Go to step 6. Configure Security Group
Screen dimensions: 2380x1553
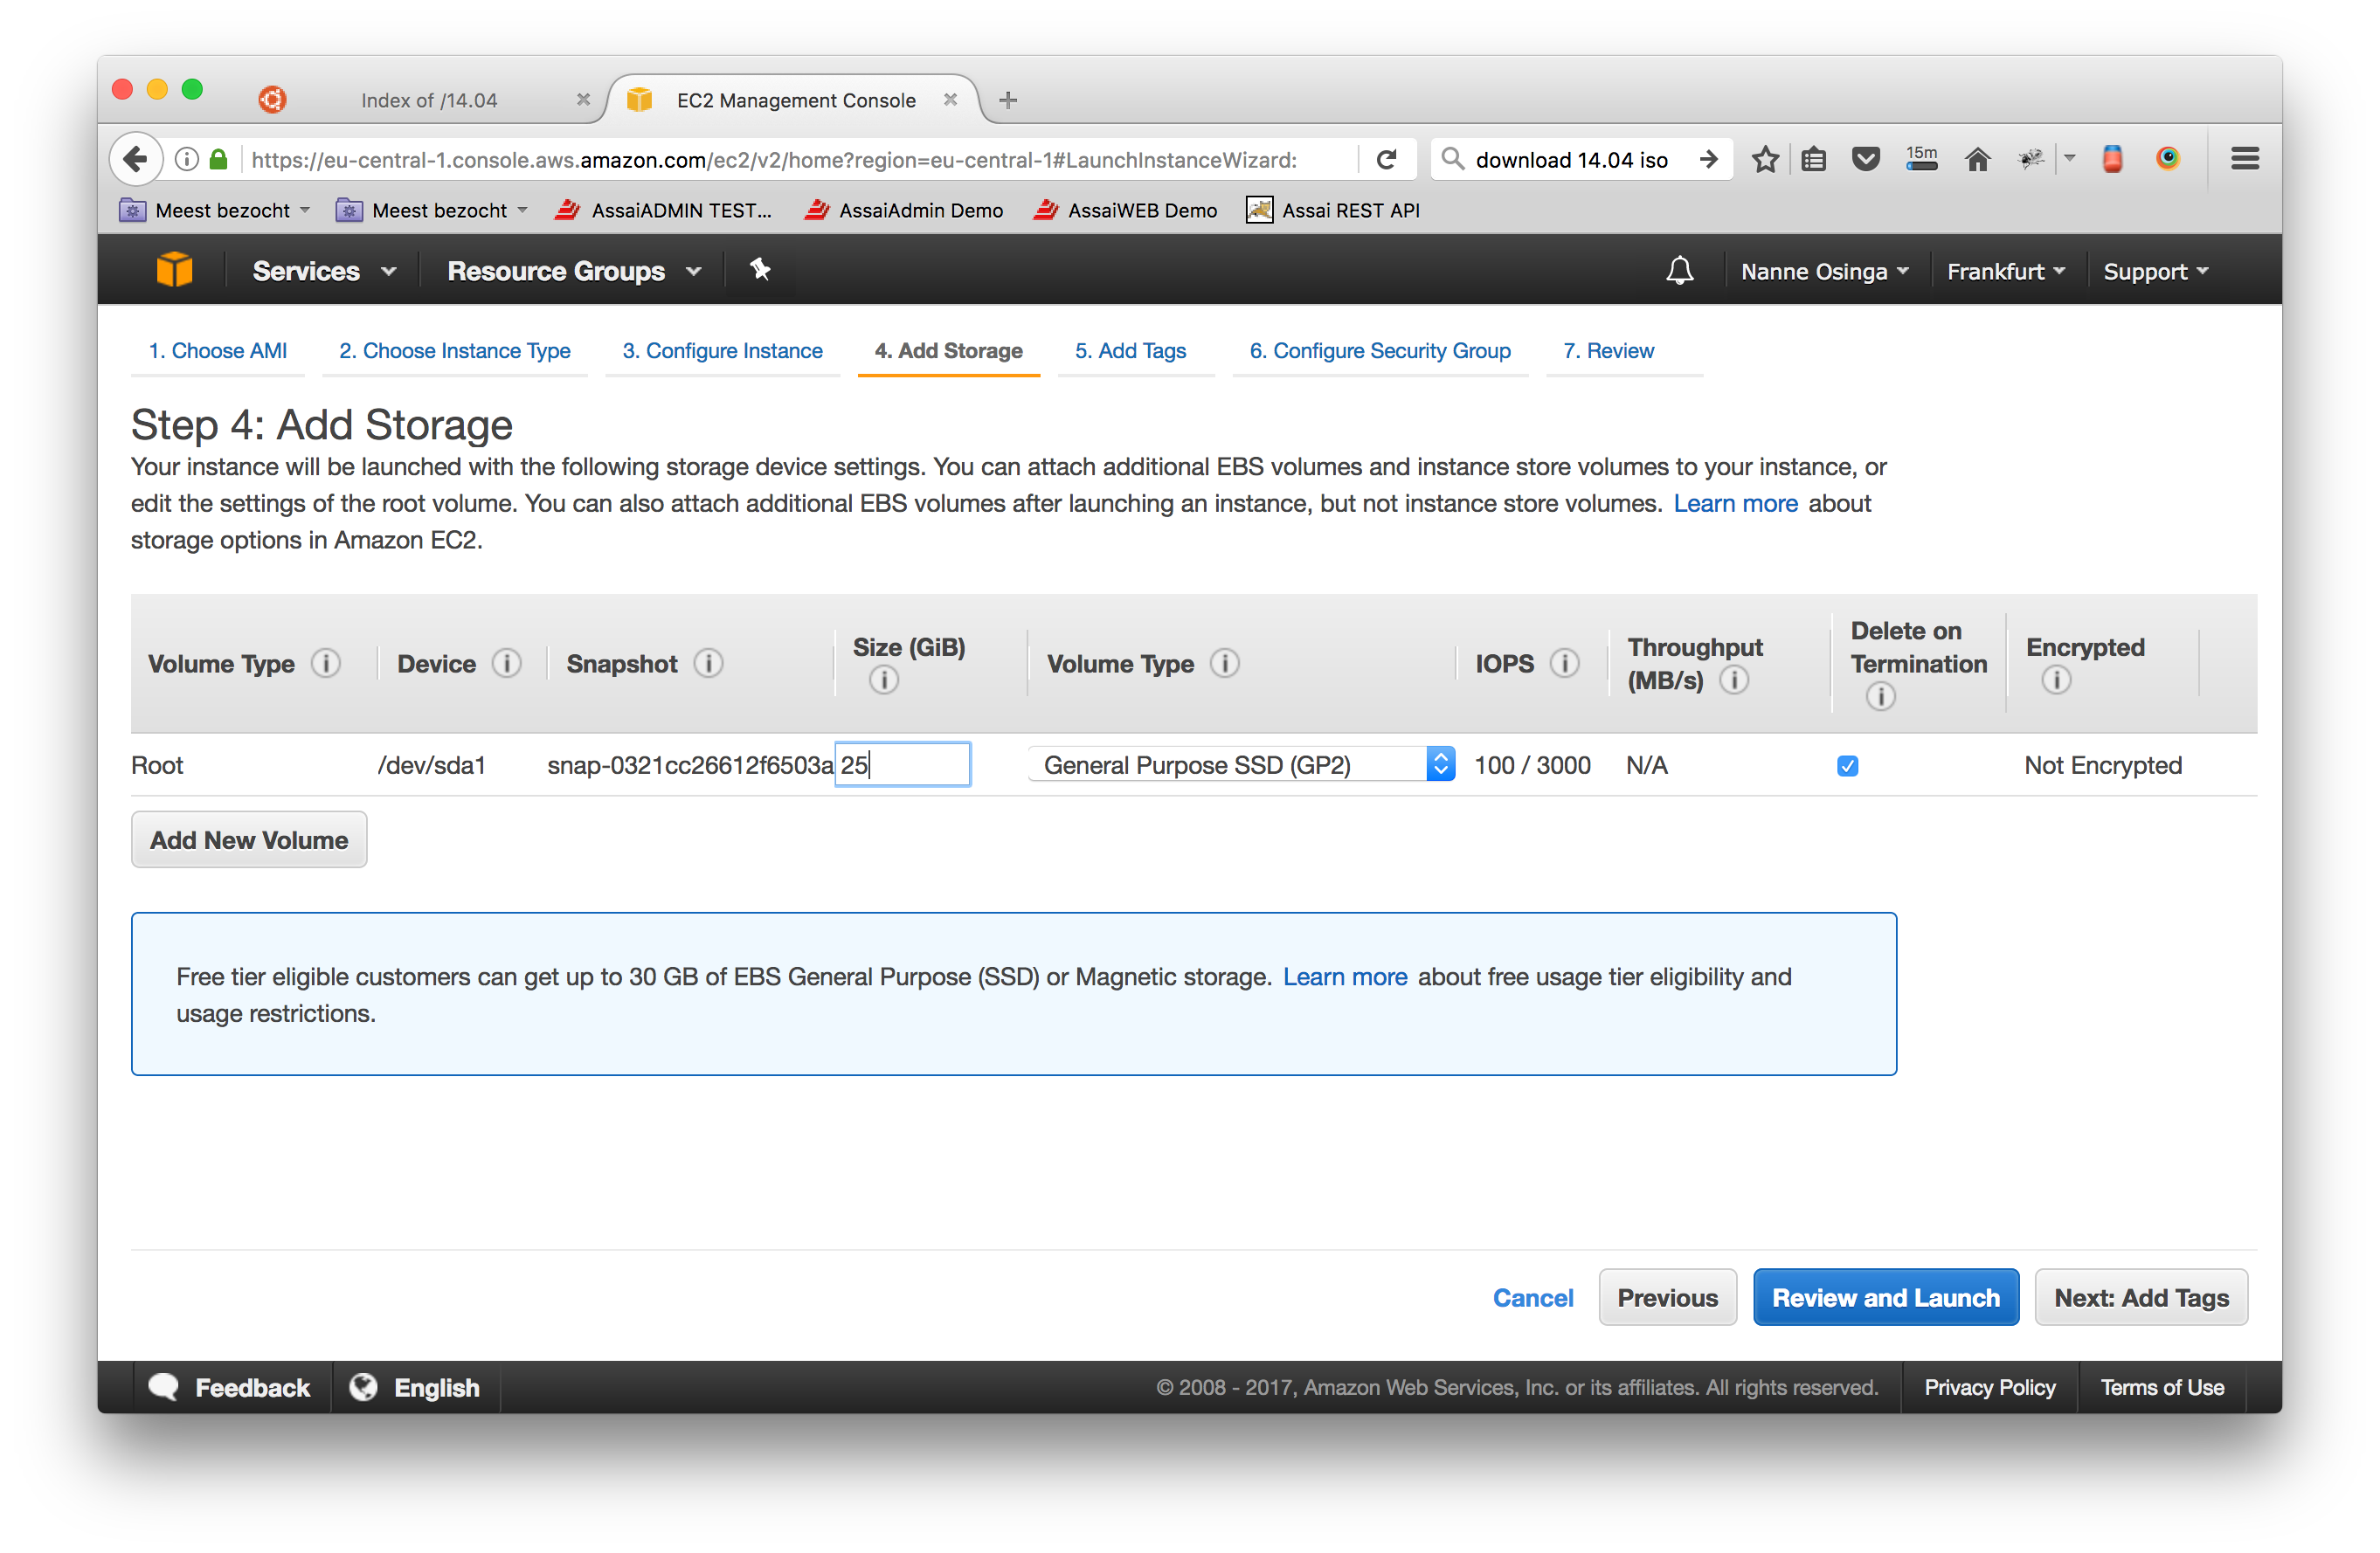[x=1380, y=351]
